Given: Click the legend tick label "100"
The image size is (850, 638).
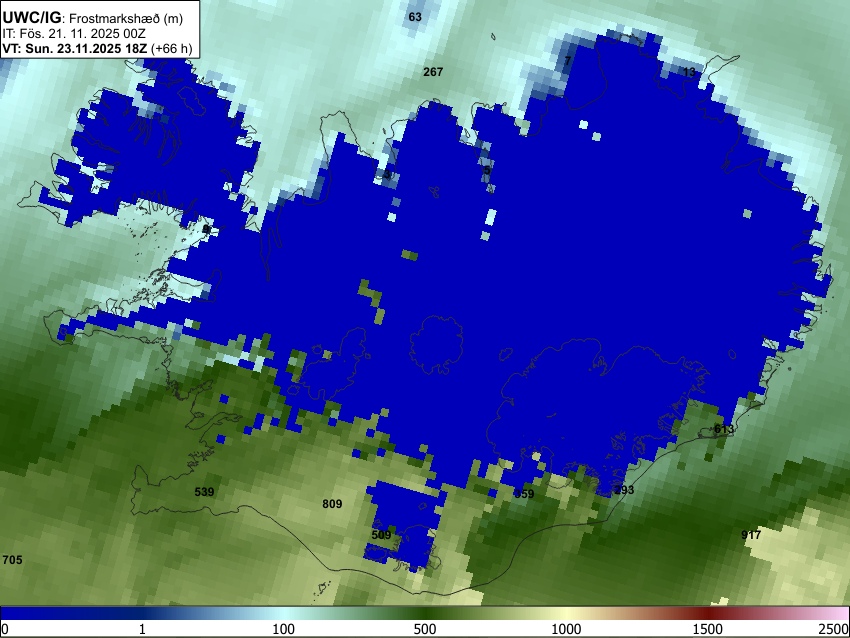Looking at the screenshot, I should pyautogui.click(x=284, y=629).
